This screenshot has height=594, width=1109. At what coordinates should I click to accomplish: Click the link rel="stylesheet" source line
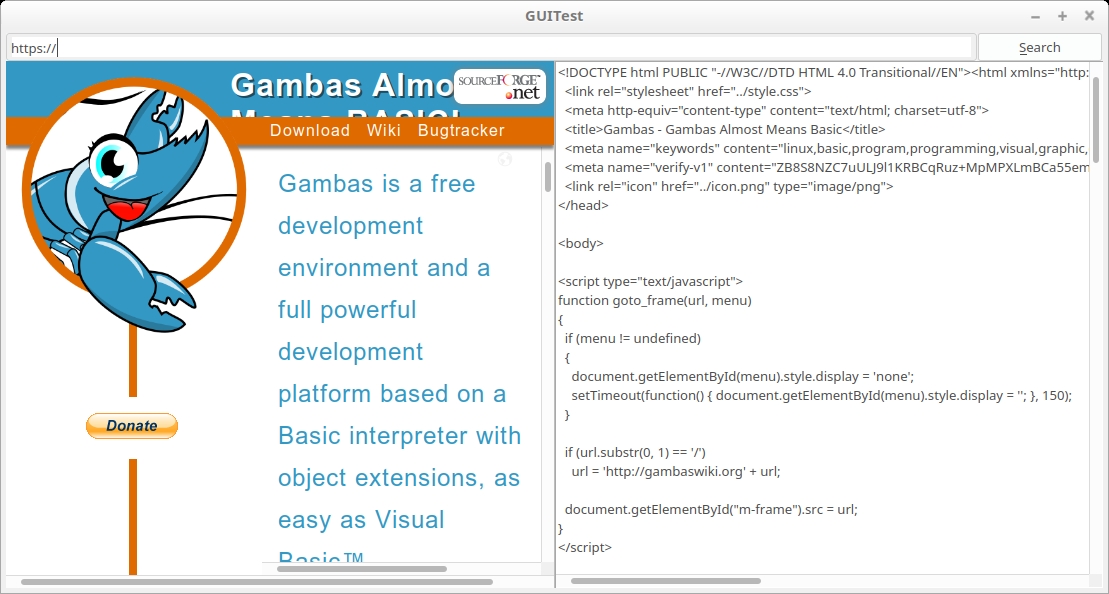[688, 91]
